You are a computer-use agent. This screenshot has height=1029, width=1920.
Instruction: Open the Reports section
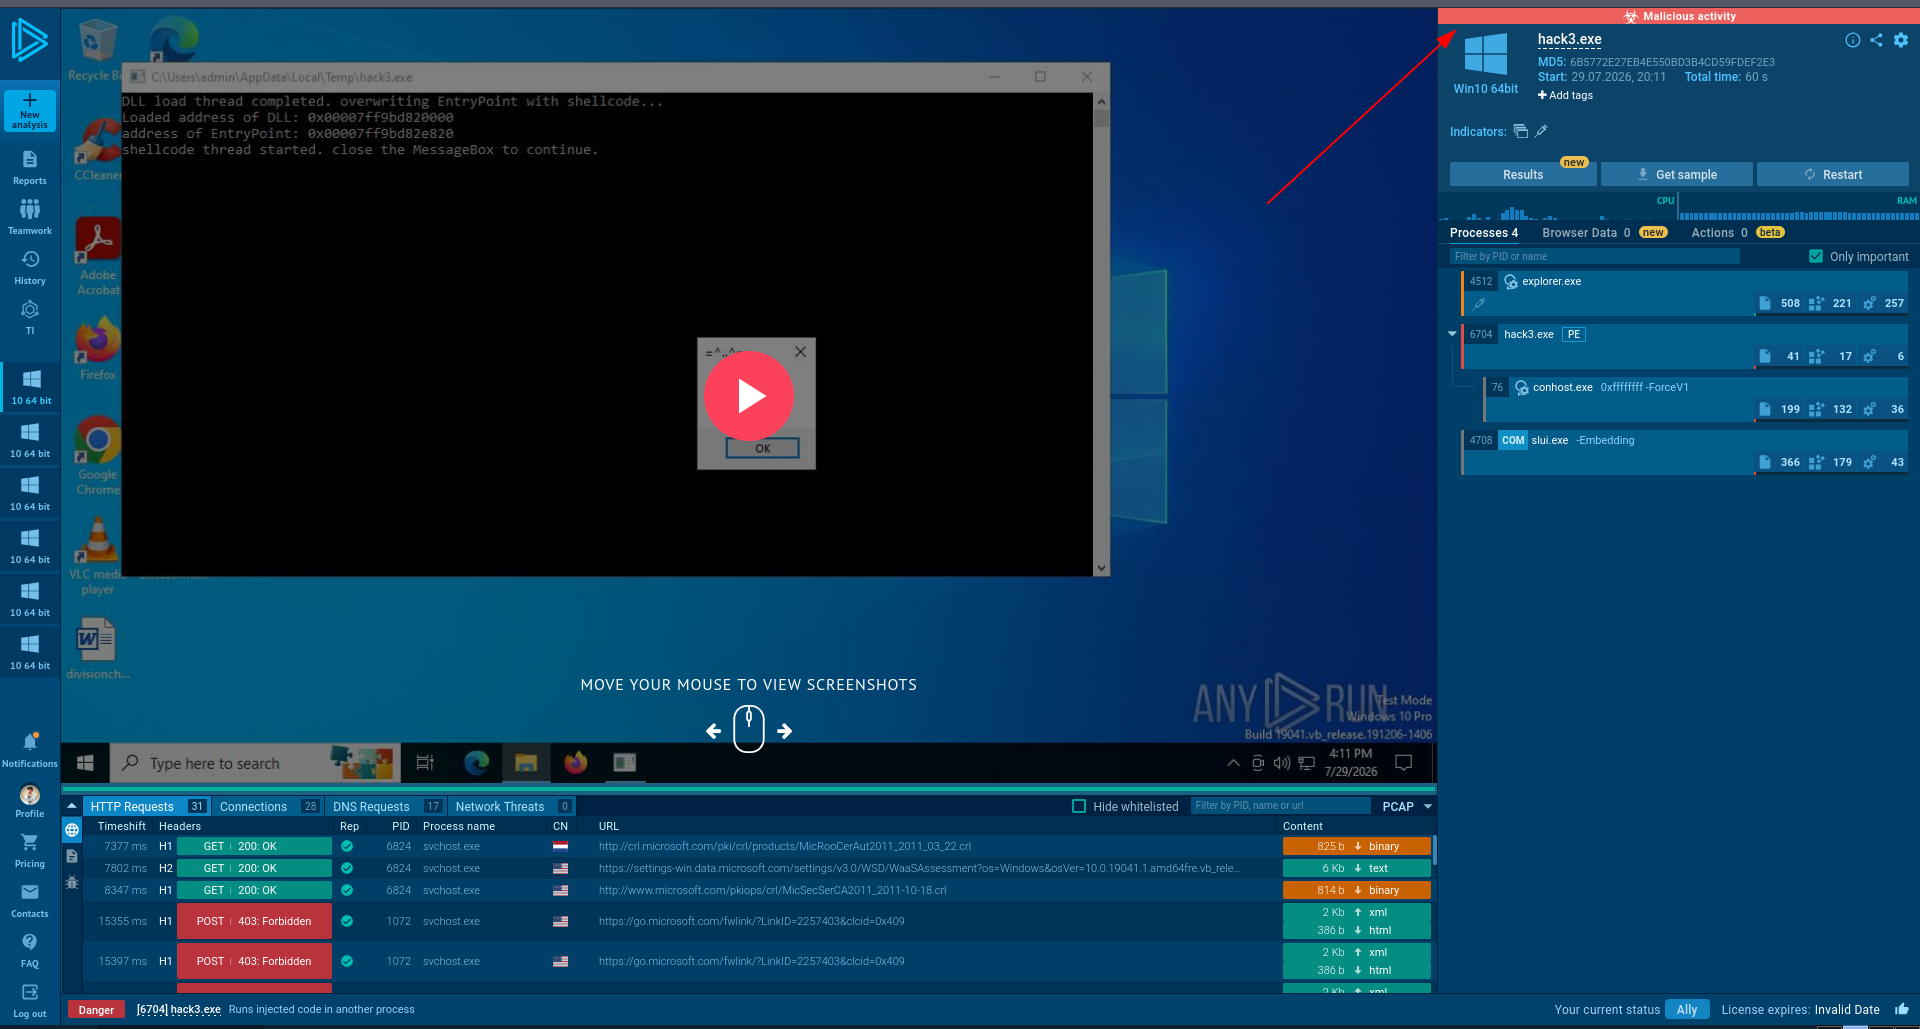point(30,167)
